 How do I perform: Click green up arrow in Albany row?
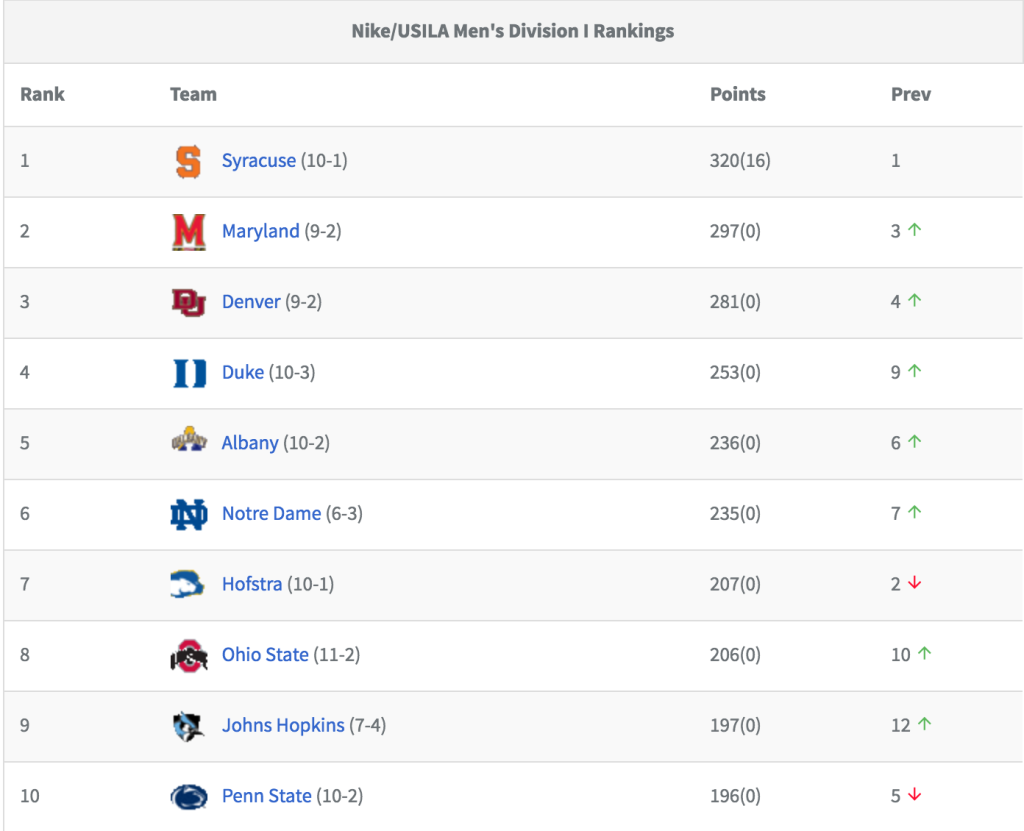coord(915,441)
